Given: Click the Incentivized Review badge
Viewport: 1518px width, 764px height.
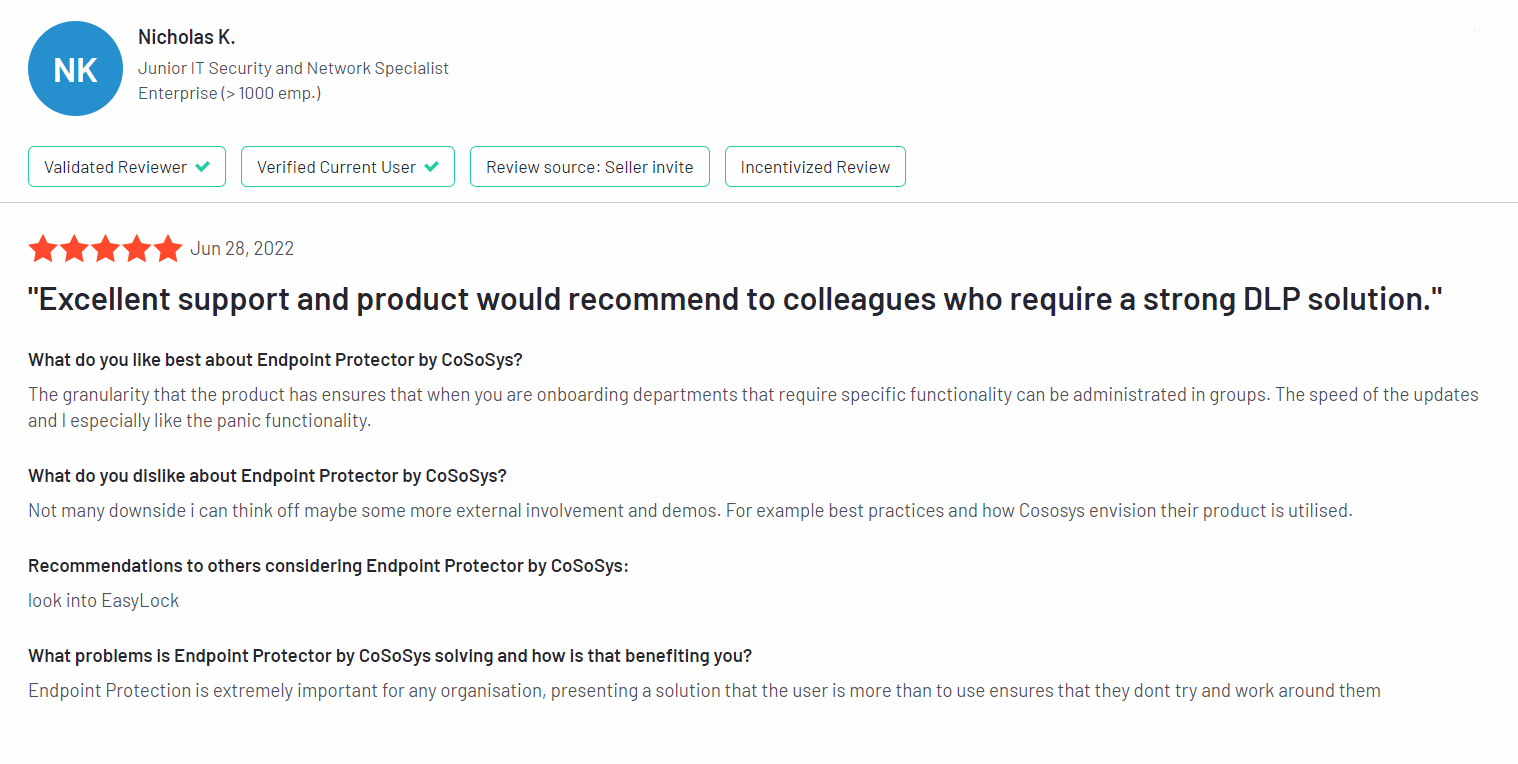Looking at the screenshot, I should click(815, 167).
